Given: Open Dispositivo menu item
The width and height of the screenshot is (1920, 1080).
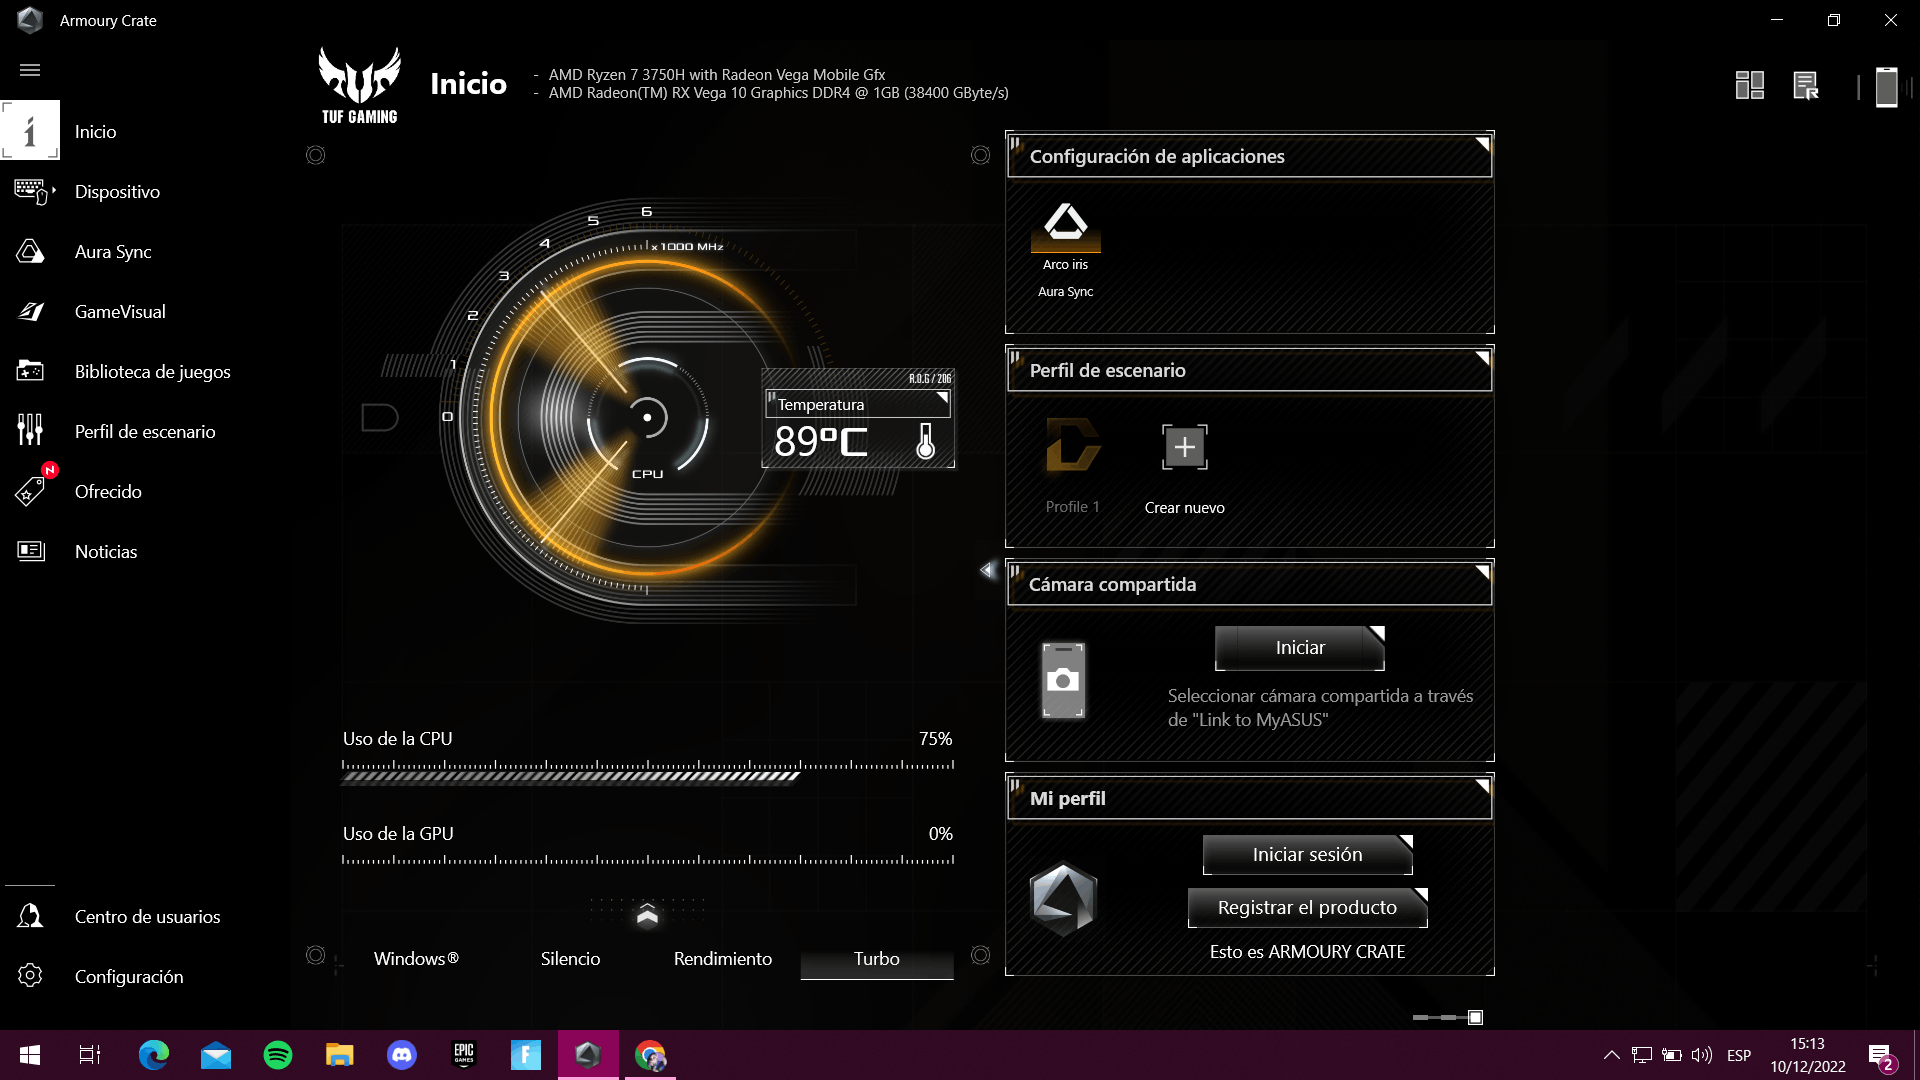Looking at the screenshot, I should (x=117, y=191).
